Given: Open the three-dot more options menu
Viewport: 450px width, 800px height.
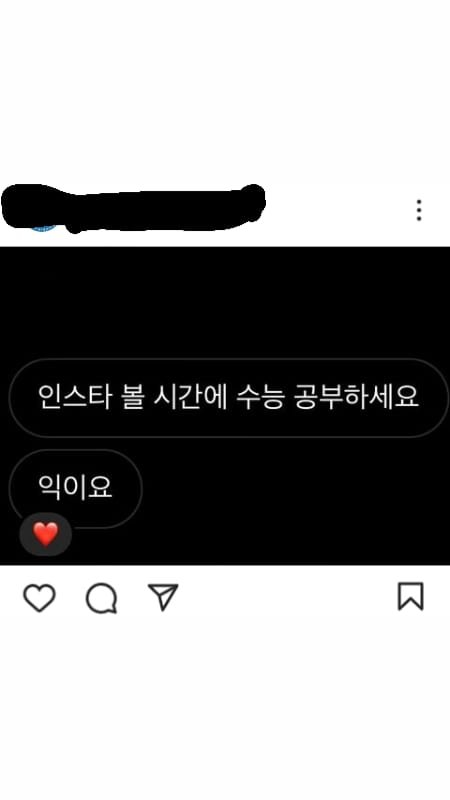Looking at the screenshot, I should point(419,210).
